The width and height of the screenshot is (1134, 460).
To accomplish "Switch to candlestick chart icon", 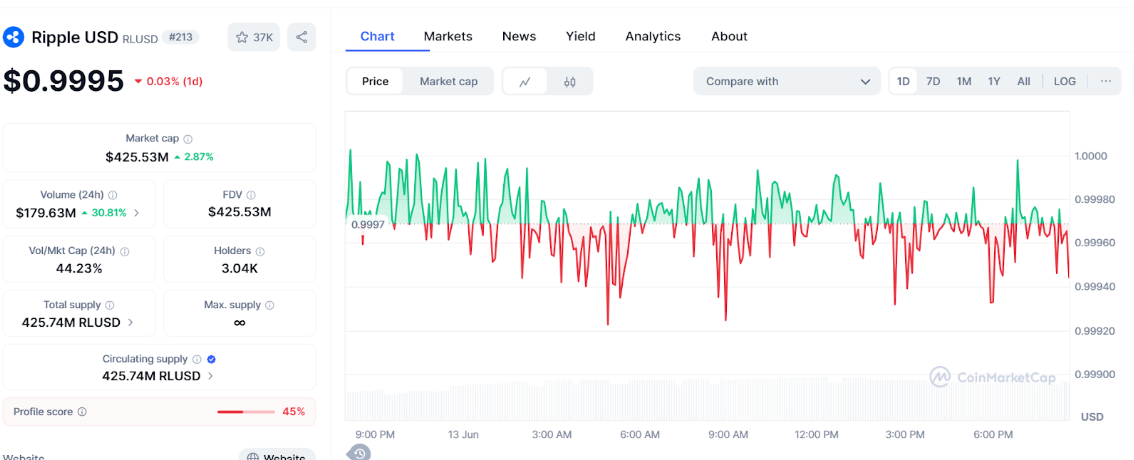I will click(570, 82).
